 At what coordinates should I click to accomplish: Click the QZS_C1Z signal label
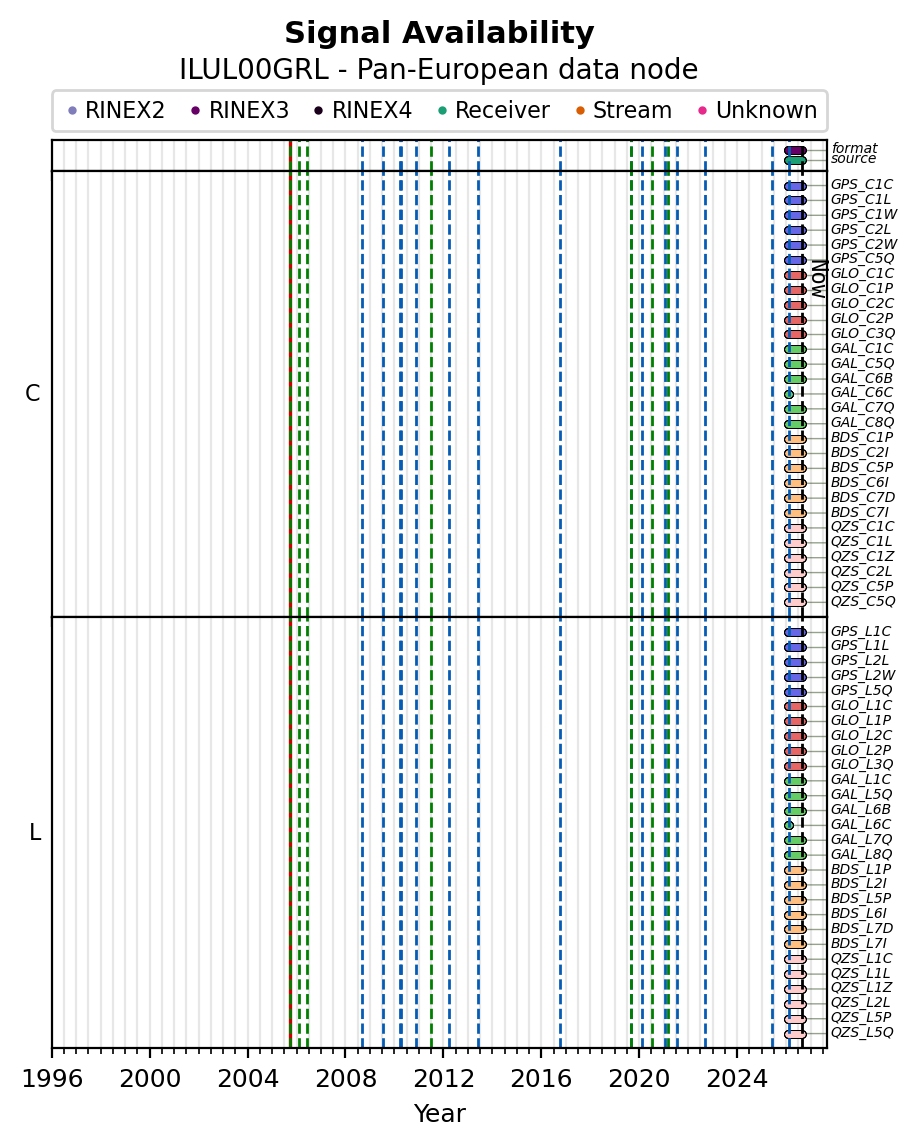[862, 557]
